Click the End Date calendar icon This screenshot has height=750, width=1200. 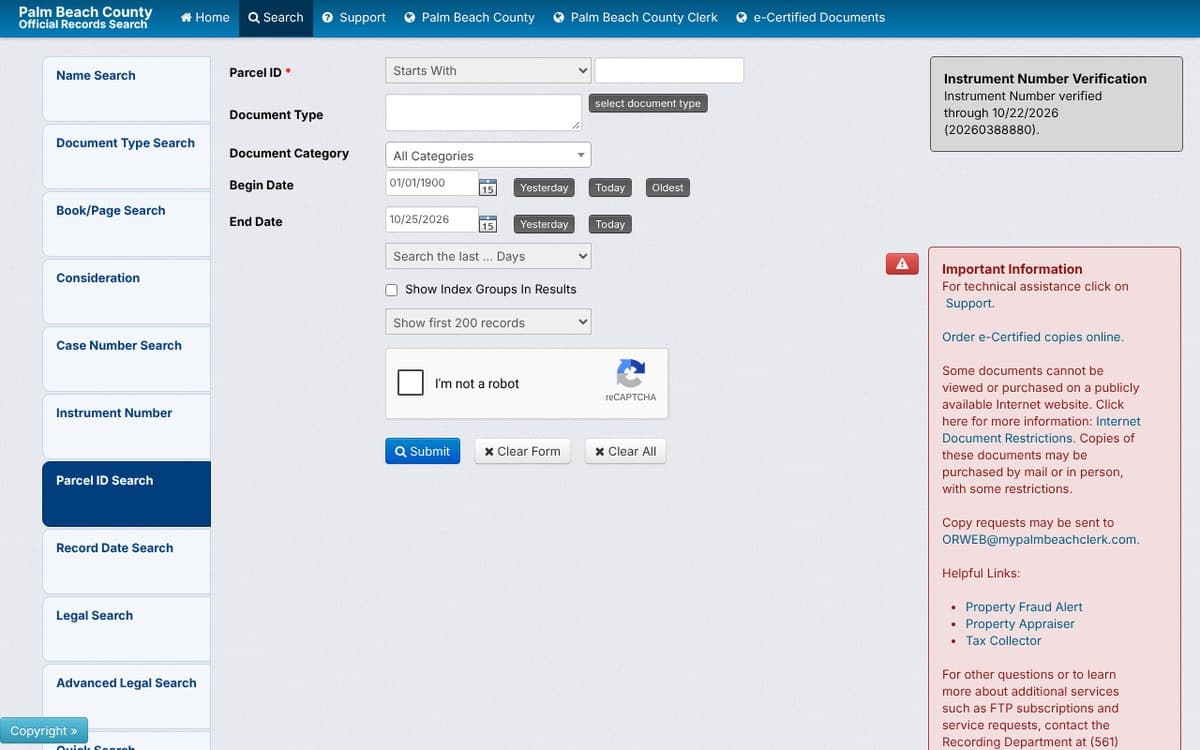(488, 224)
